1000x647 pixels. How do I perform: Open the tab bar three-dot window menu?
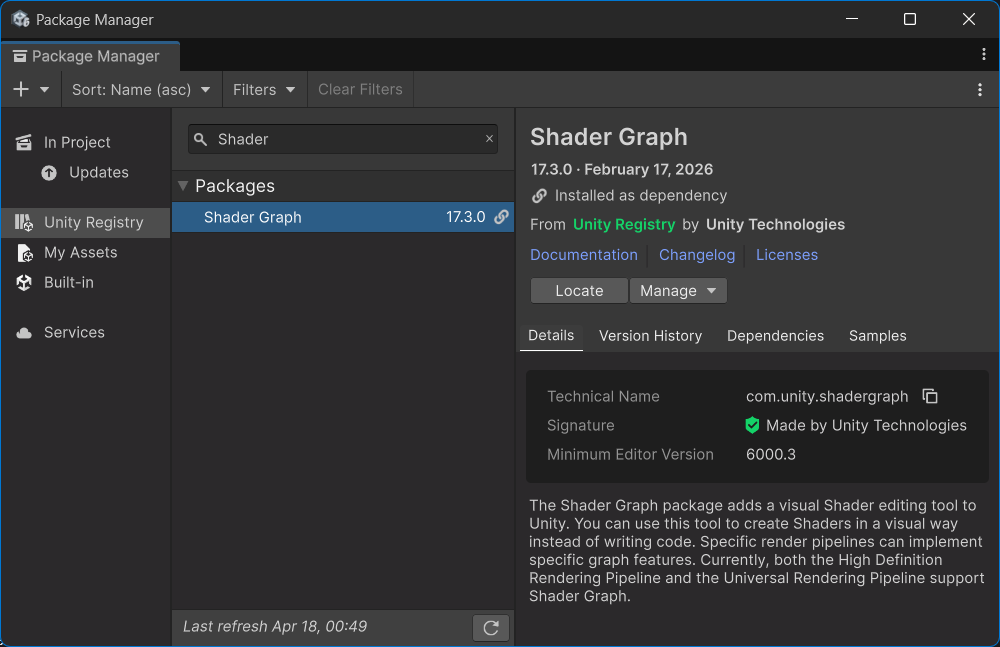pos(983,54)
